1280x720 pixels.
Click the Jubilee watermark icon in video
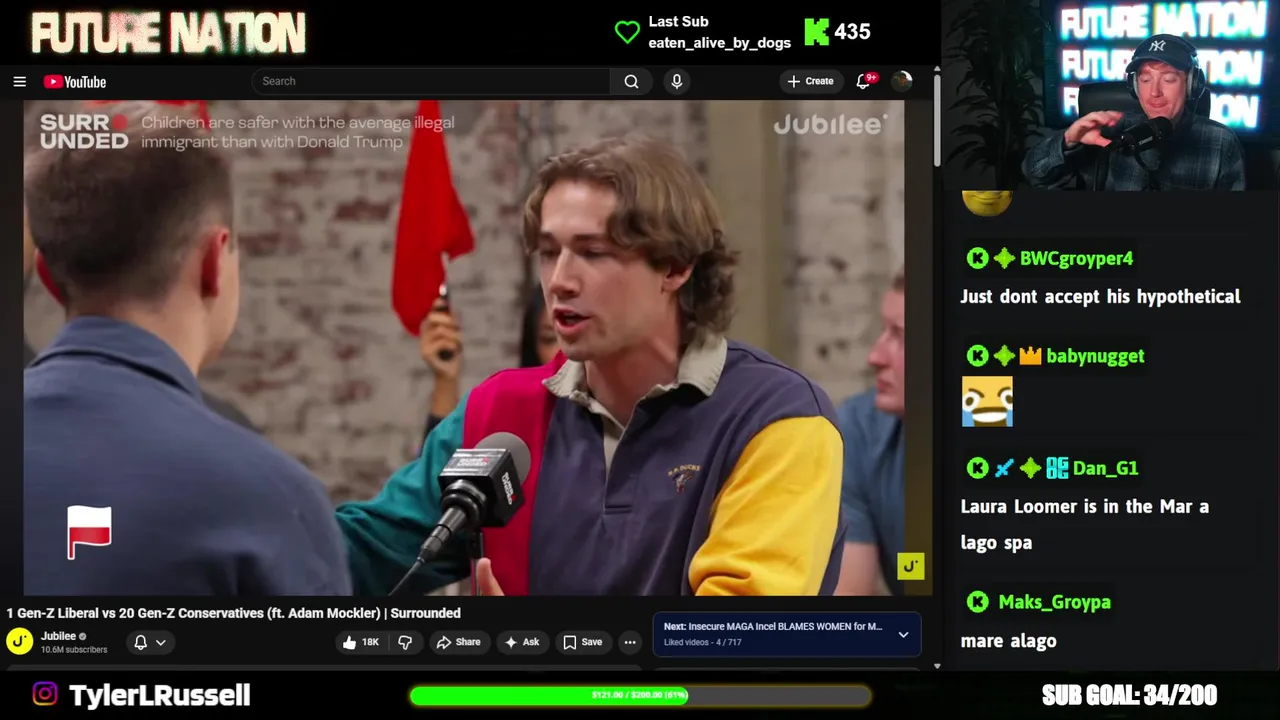tap(910, 566)
